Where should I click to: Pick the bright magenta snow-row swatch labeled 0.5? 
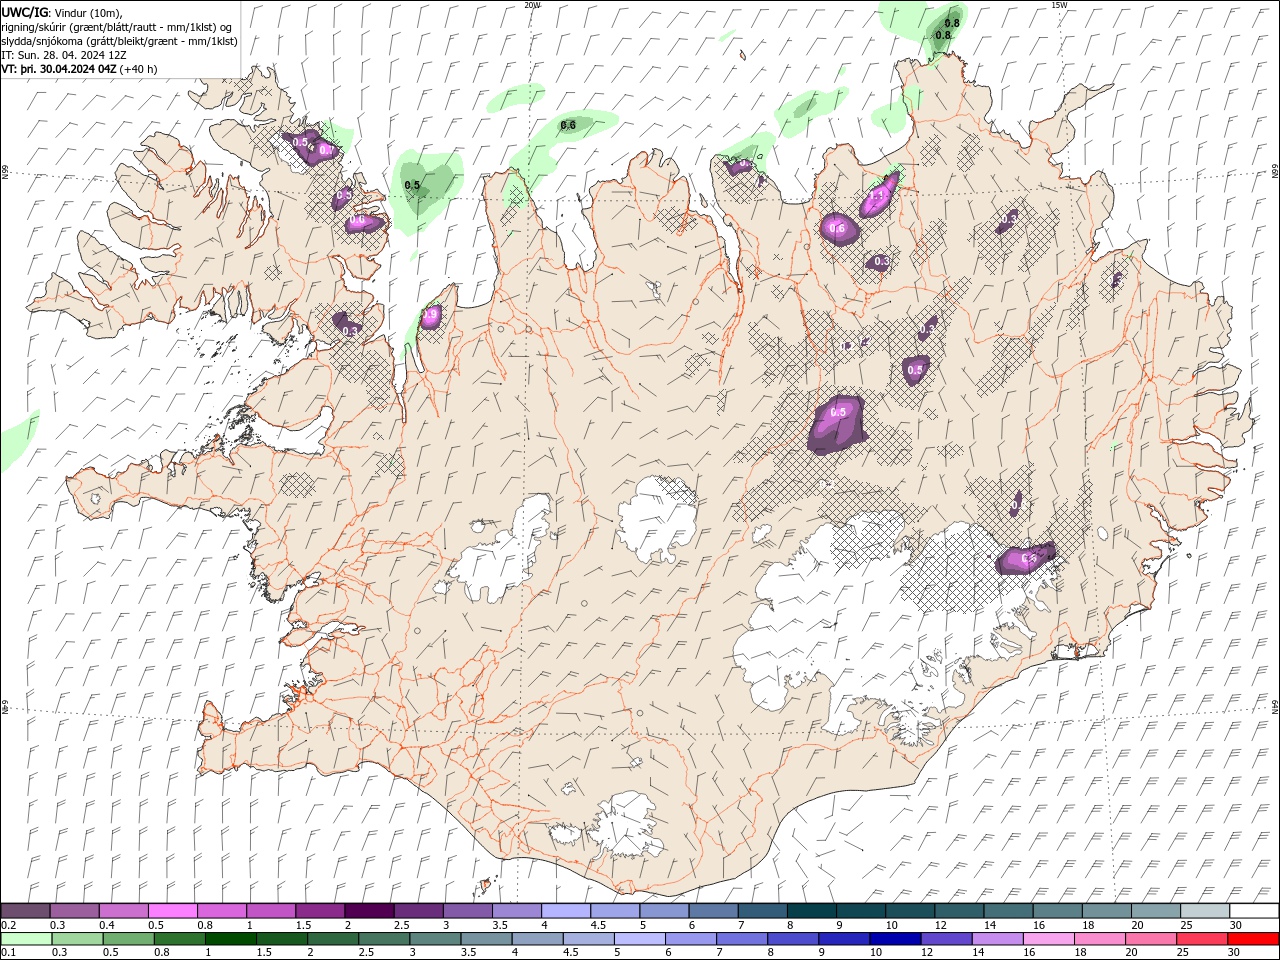[173, 911]
